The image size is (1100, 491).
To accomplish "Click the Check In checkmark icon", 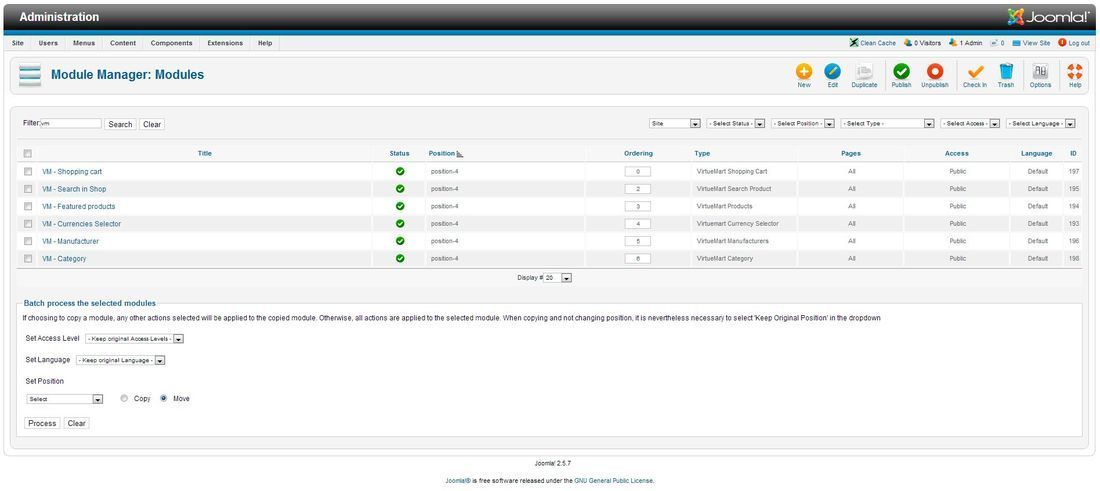I will point(975,72).
